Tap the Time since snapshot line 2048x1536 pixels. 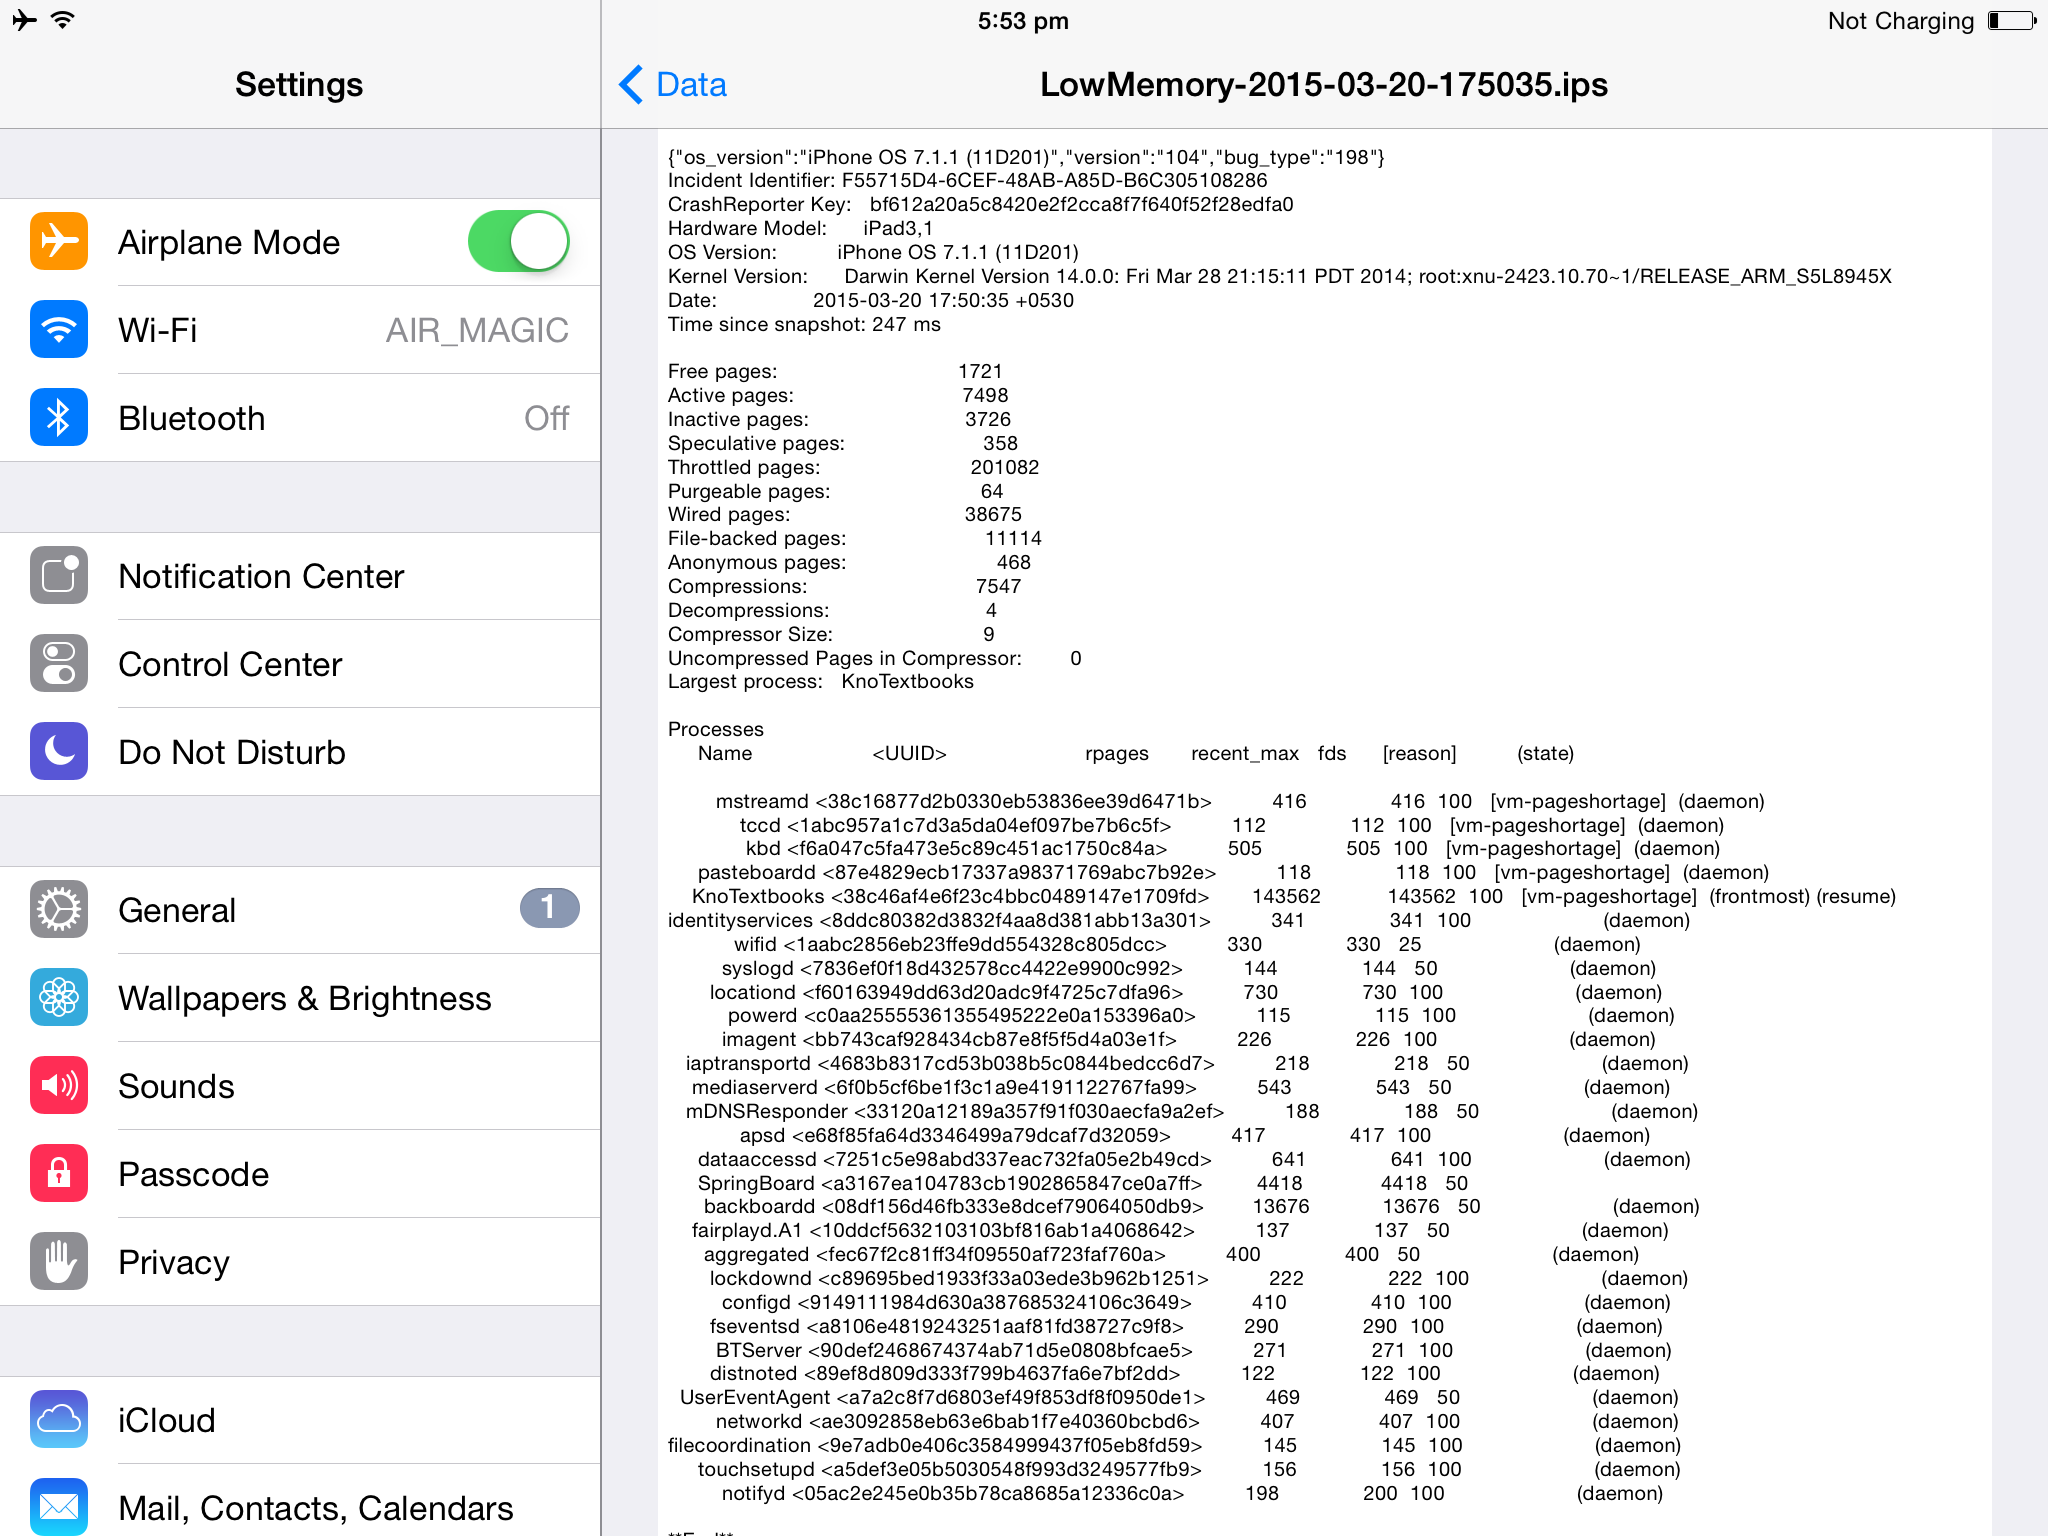coord(804,325)
